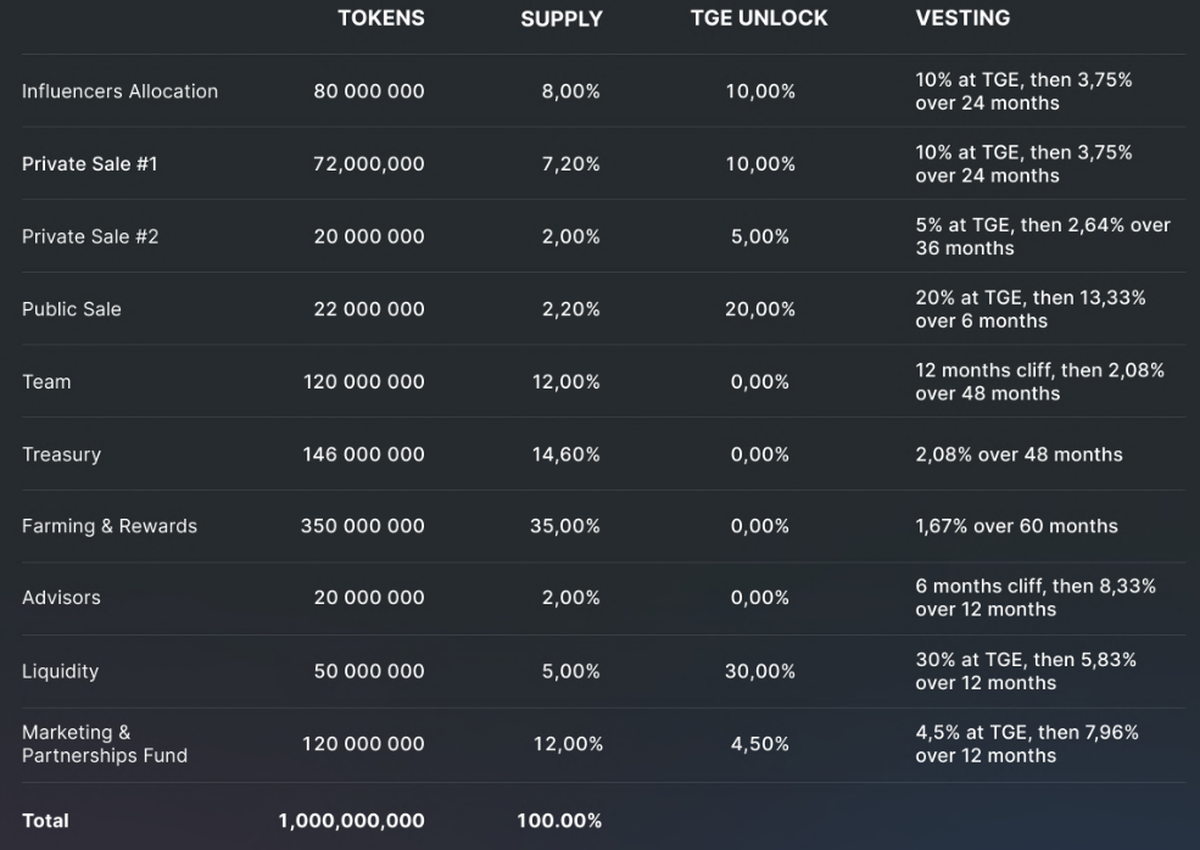
Task: Select the Private Sale #1 row label
Action: 90,164
